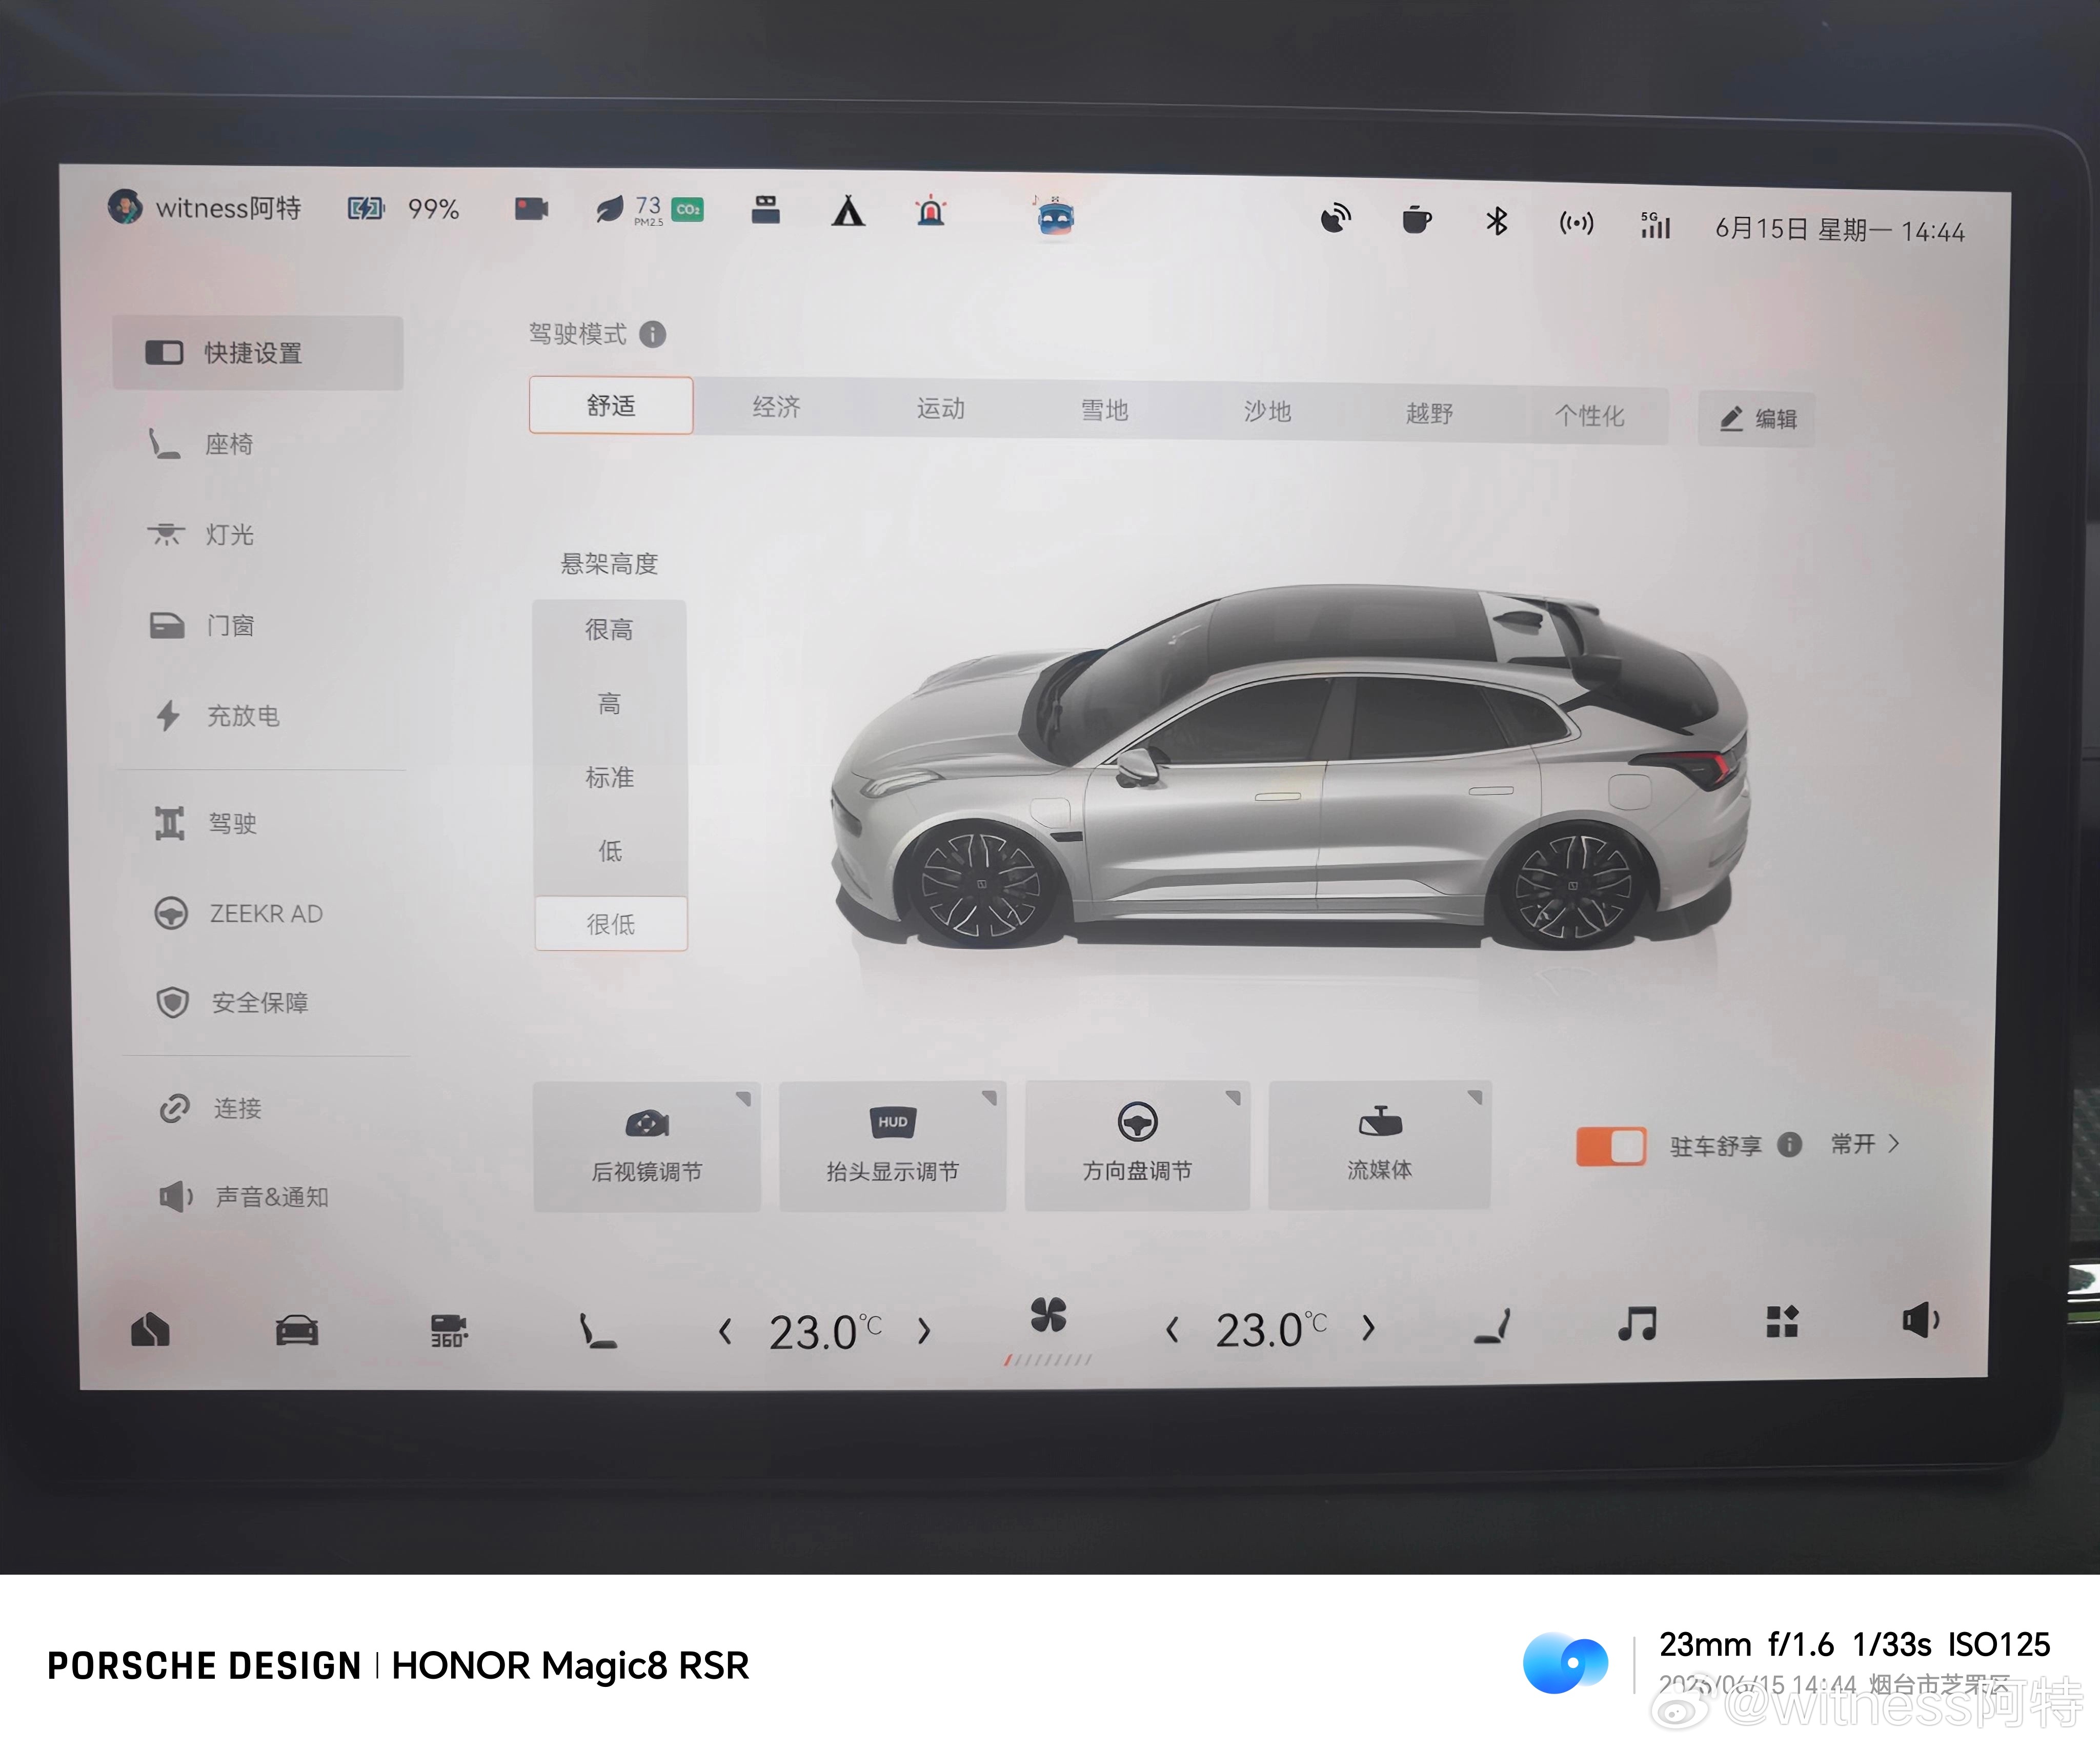This screenshot has width=2100, height=1751.
Task: Decrease left temperature with left arrow
Action: pyautogui.click(x=725, y=1332)
